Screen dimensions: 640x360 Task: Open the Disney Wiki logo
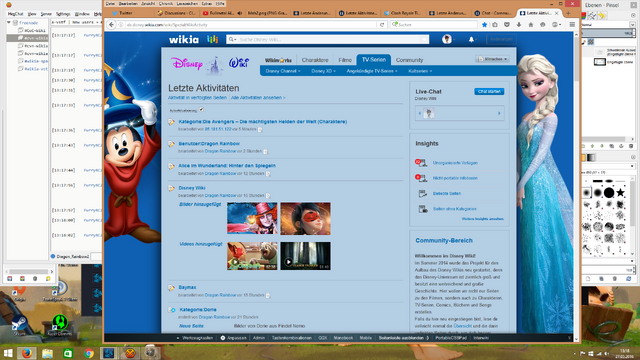(x=210, y=64)
